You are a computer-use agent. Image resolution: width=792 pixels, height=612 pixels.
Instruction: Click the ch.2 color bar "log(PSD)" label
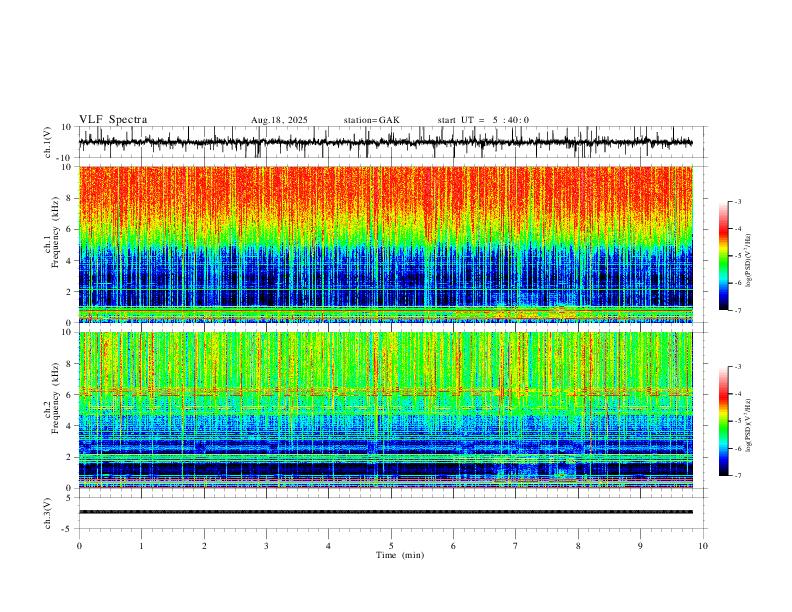coord(749,426)
